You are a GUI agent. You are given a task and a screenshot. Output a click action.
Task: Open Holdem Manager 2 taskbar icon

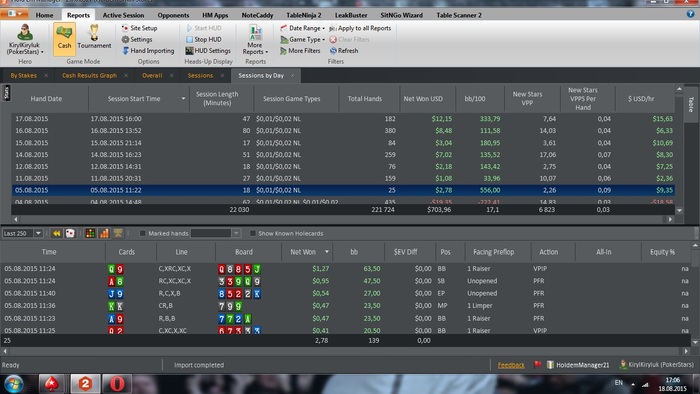[x=85, y=384]
